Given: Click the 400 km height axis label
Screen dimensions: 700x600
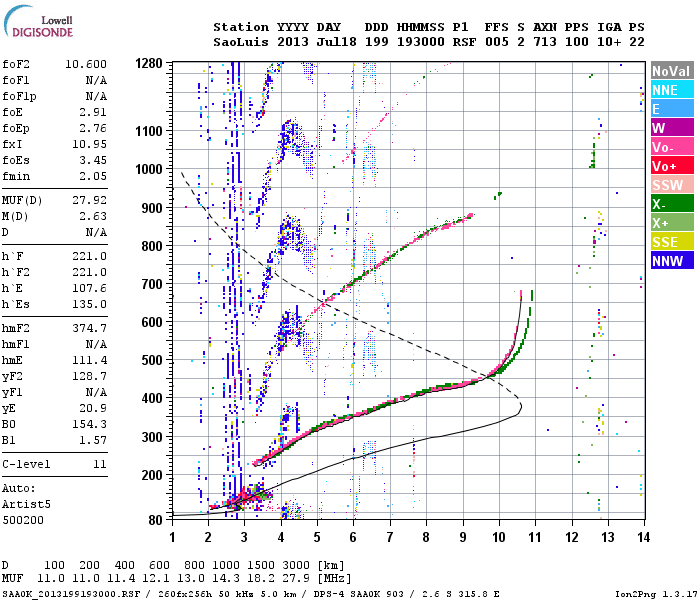Looking at the screenshot, I should (x=152, y=398).
